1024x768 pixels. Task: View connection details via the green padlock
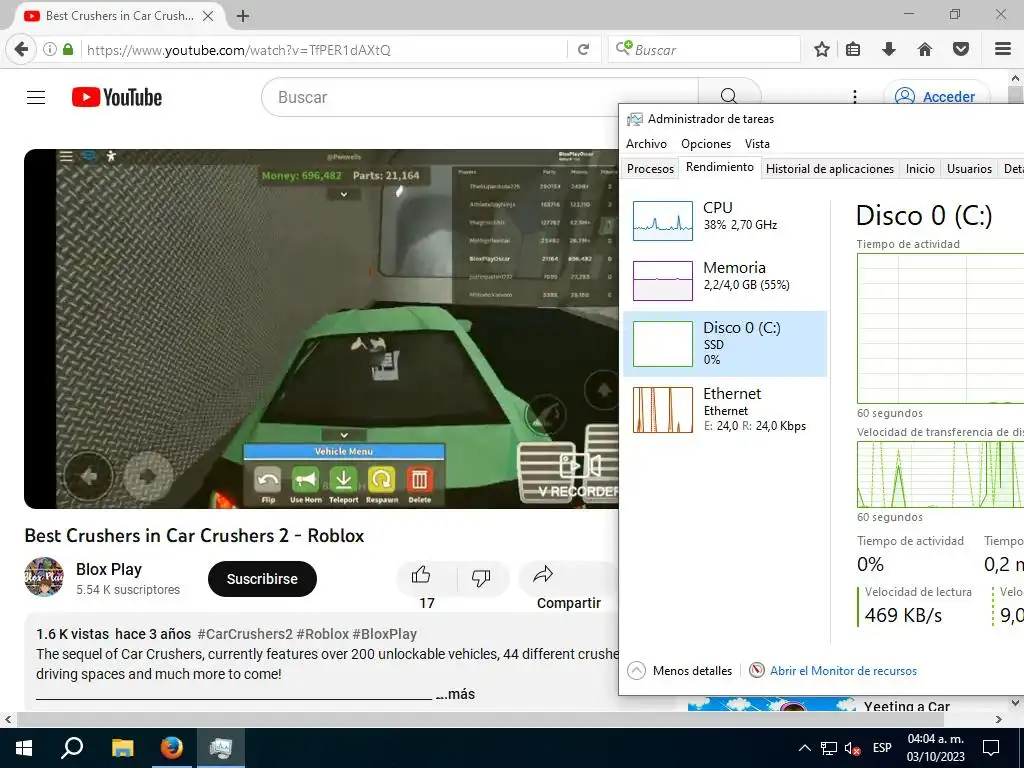[68, 50]
